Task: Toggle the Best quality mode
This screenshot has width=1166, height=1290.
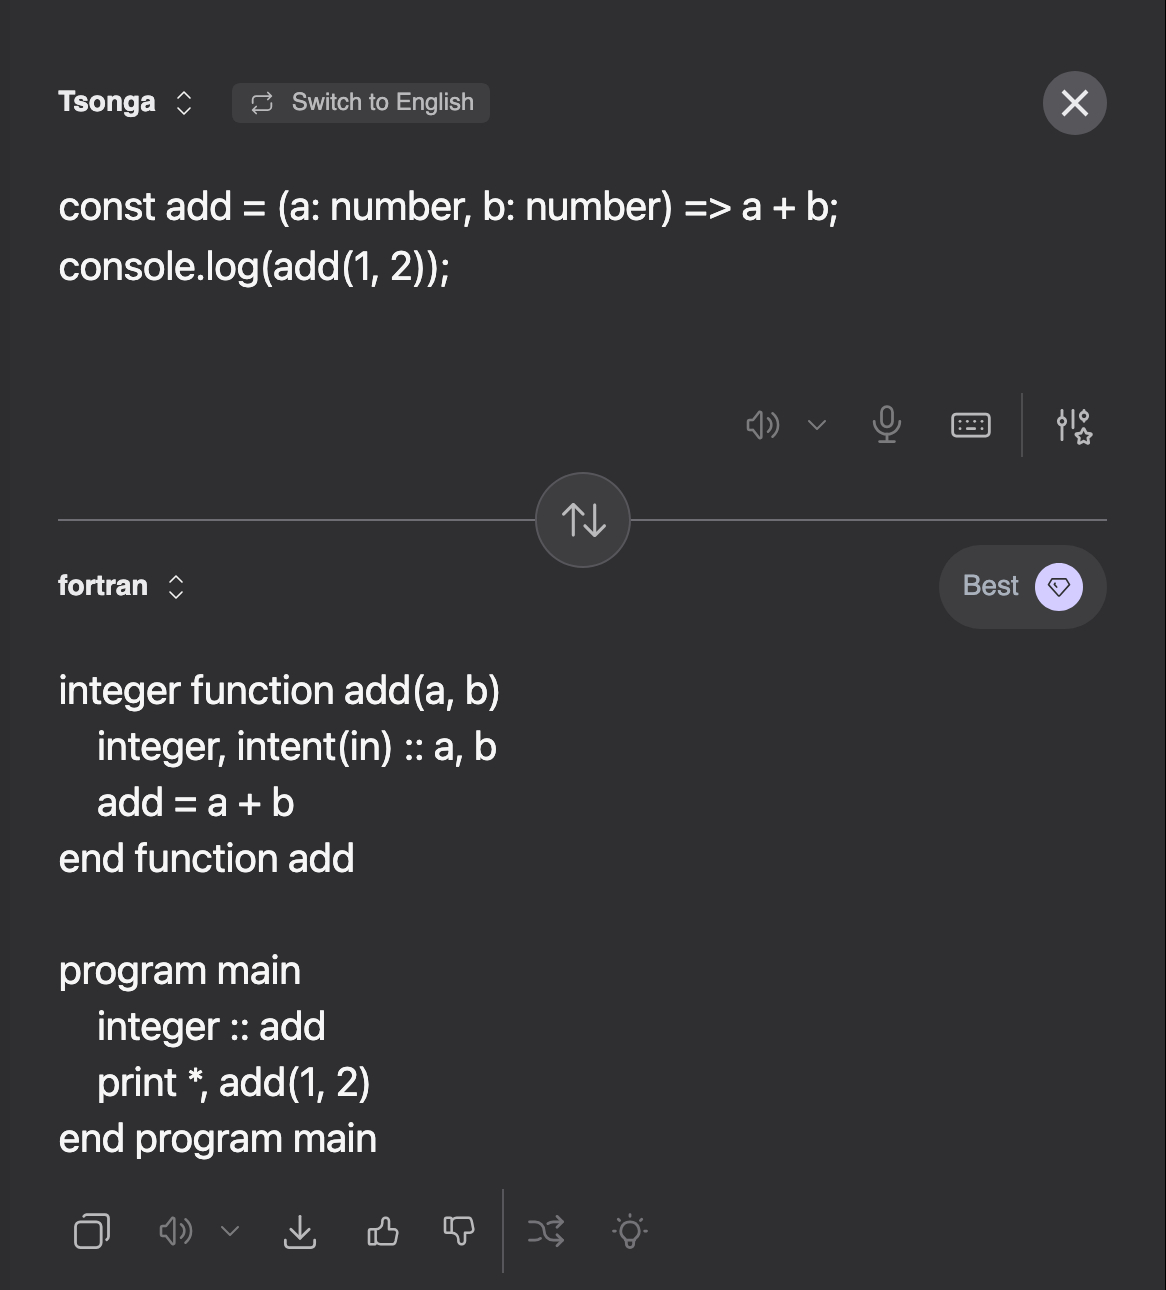Action: (1022, 587)
